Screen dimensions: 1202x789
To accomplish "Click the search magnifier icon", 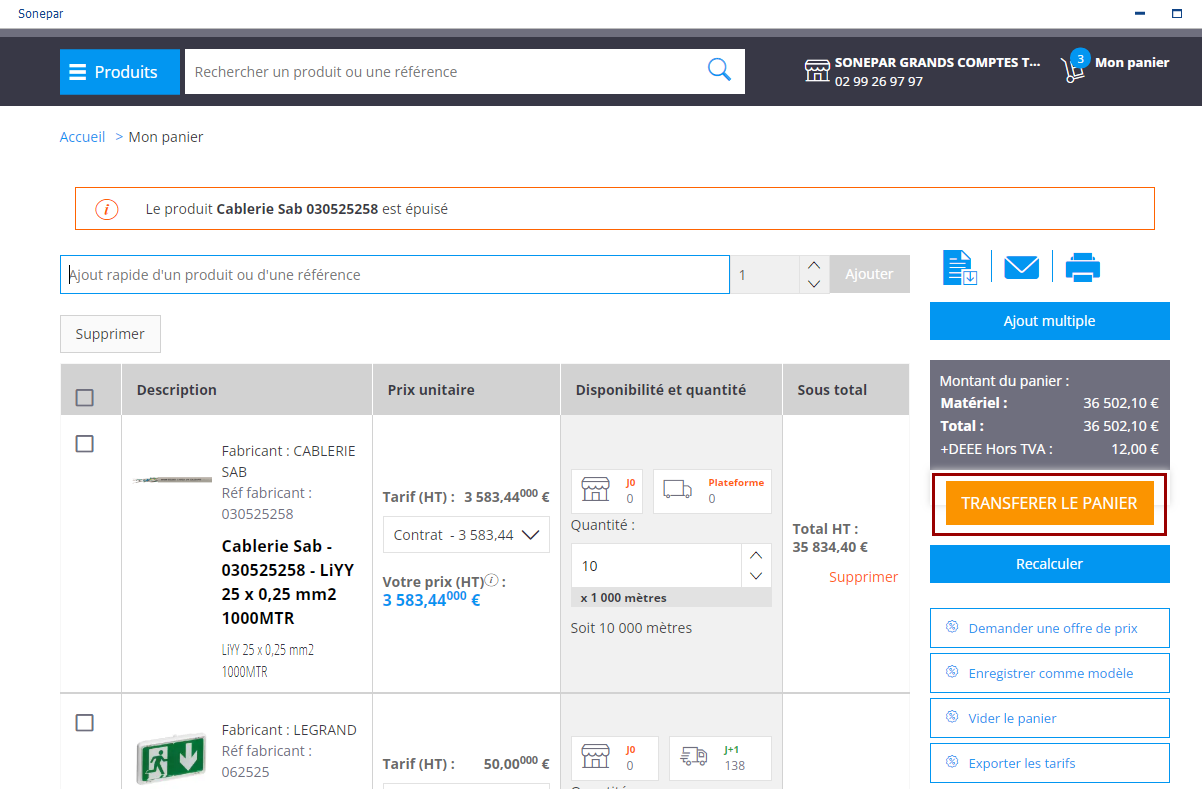I will (719, 69).
